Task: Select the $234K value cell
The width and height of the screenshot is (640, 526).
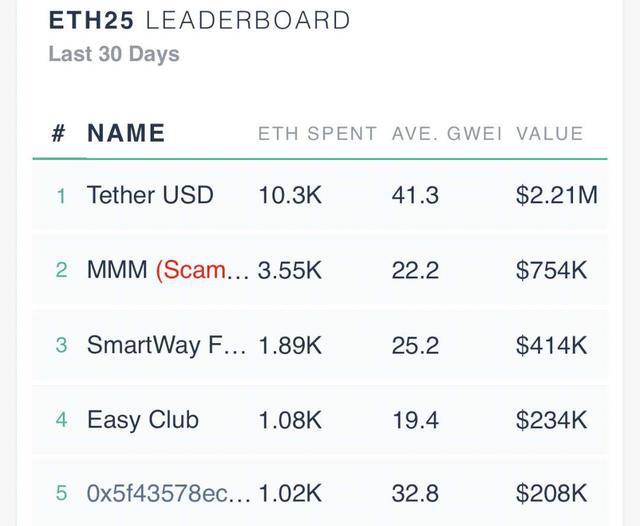Action: point(551,420)
